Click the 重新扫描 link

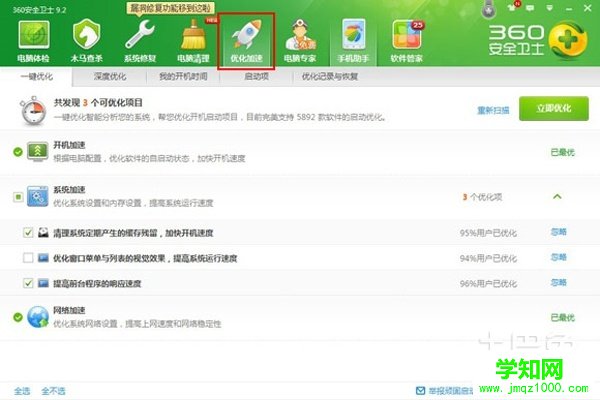pos(493,111)
